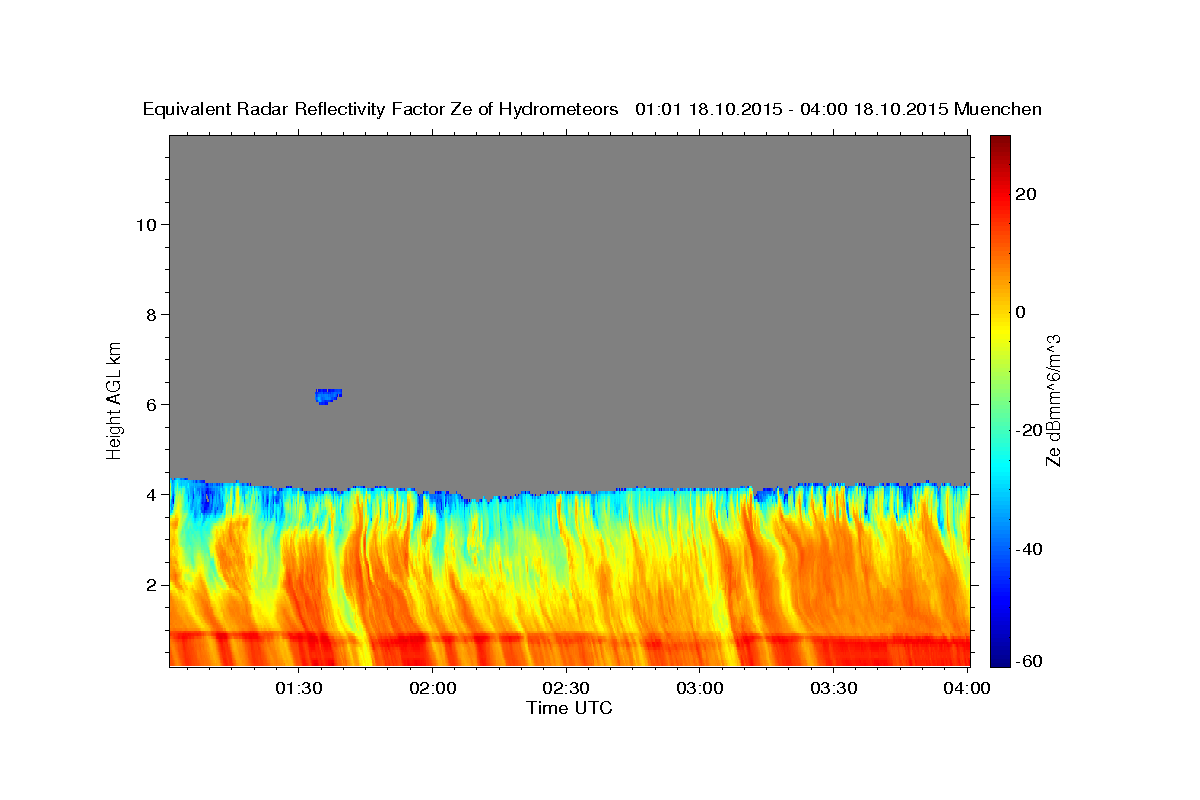Click the dark red top of the colorbar
Screen dimensions: 1200x800
pyautogui.click(x=1000, y=143)
